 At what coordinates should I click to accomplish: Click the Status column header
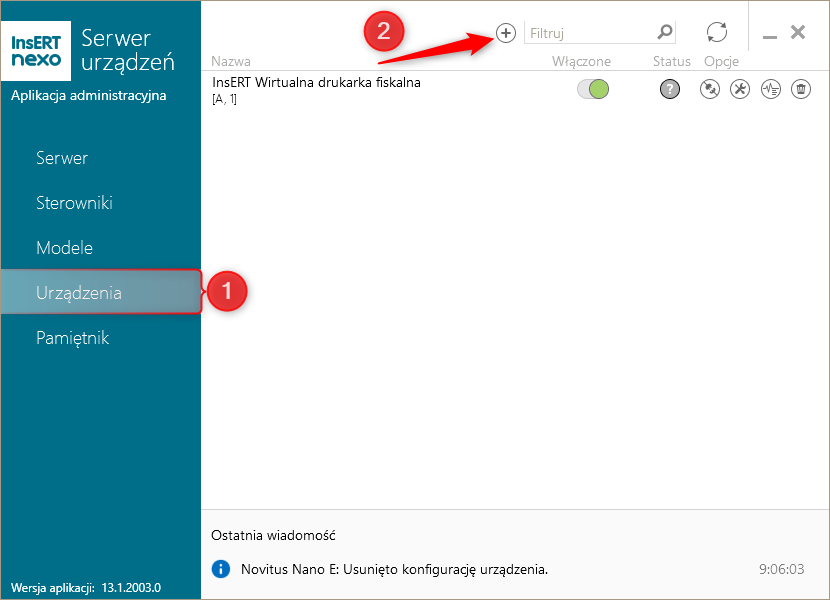coord(672,61)
